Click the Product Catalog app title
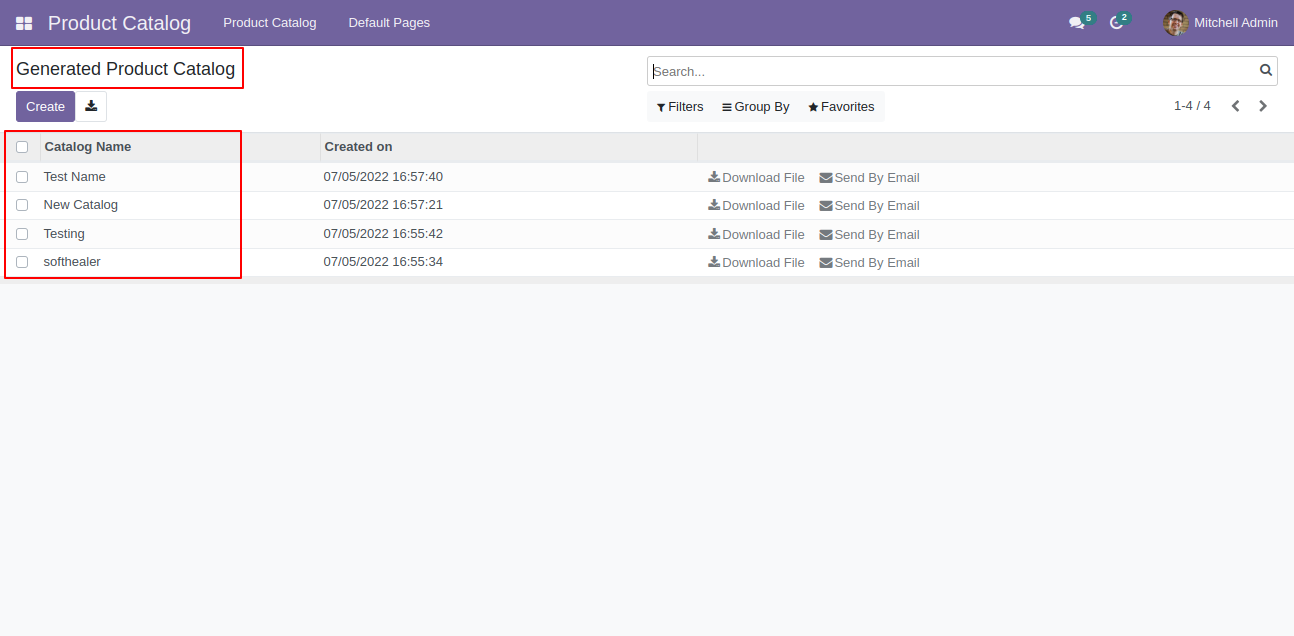The image size is (1294, 636). (119, 23)
